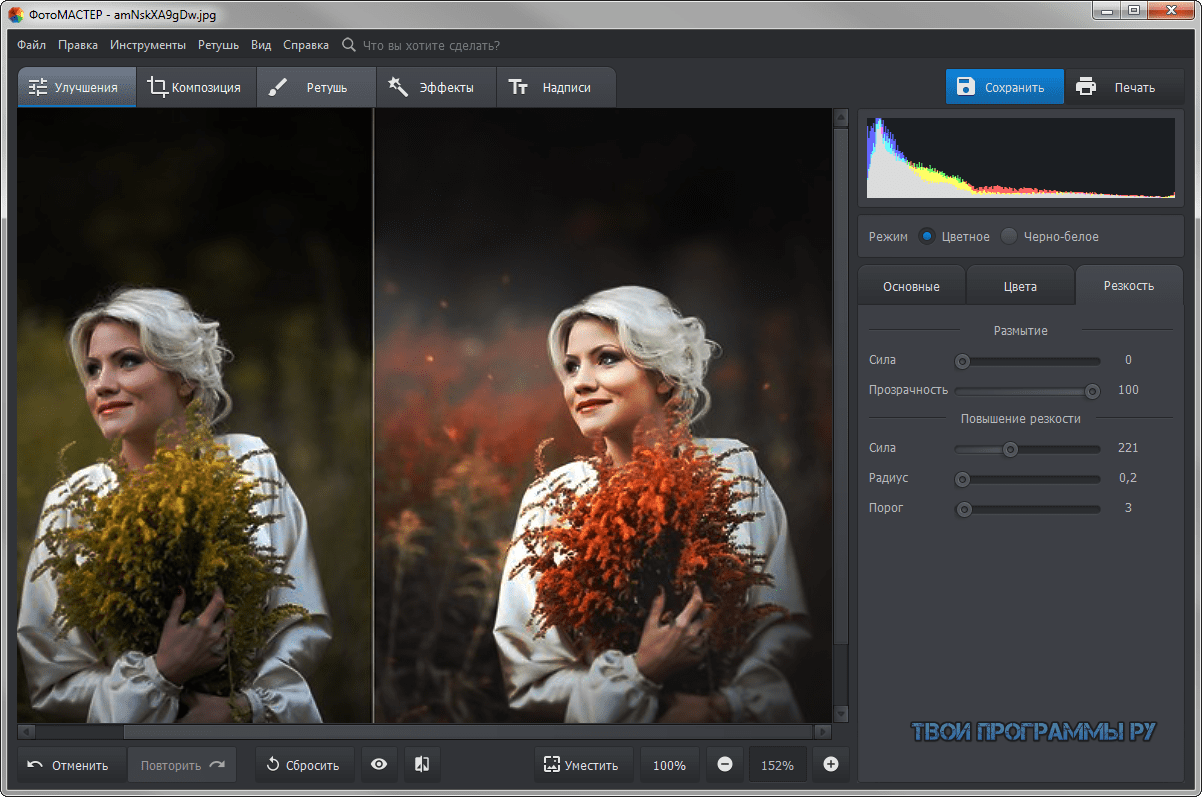The height and width of the screenshot is (797, 1202).
Task: Click the threshold value 3
Action: pyautogui.click(x=1128, y=508)
